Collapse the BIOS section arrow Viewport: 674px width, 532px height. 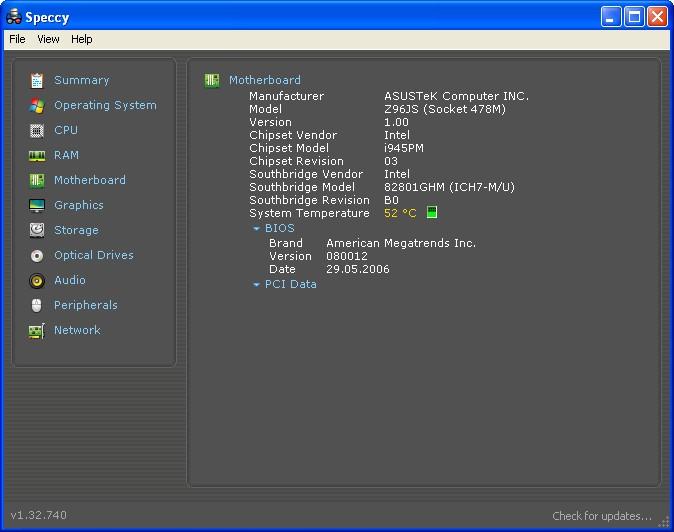[256, 229]
